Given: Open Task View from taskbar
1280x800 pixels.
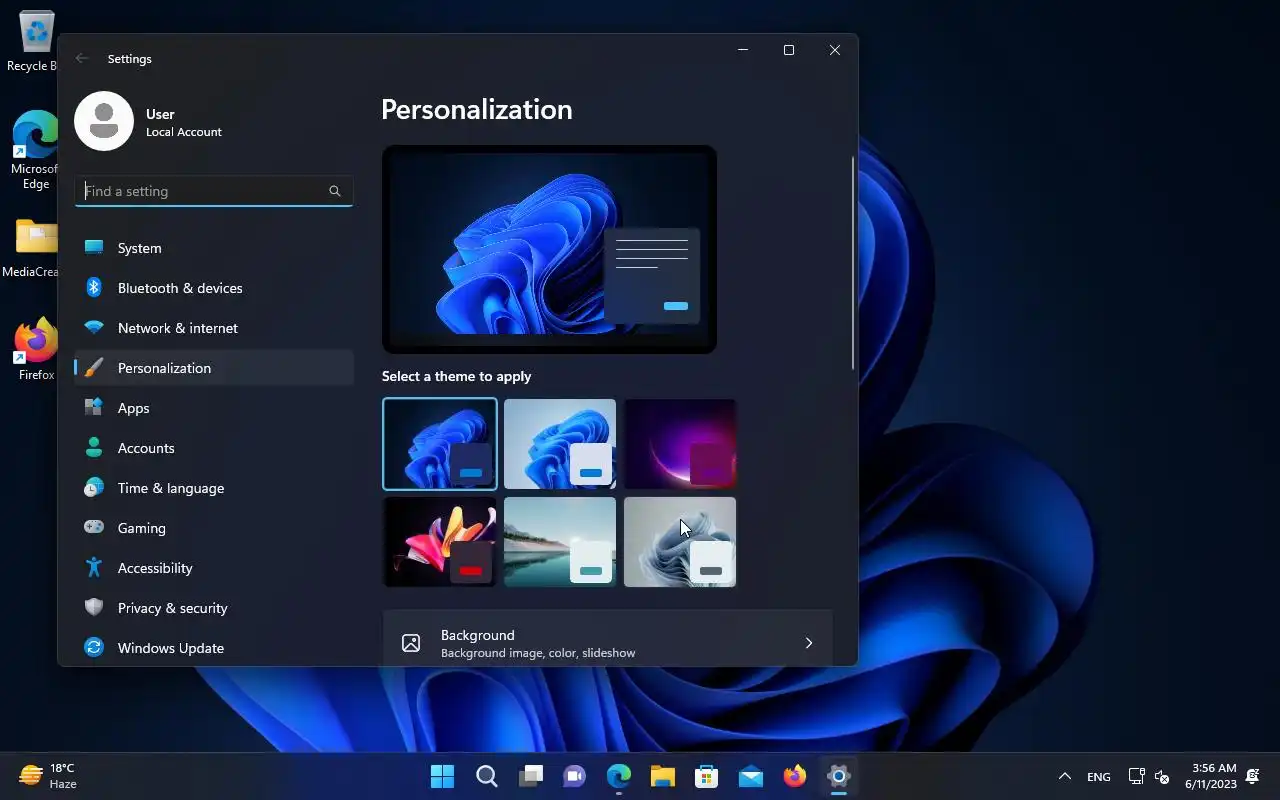Looking at the screenshot, I should pos(531,776).
